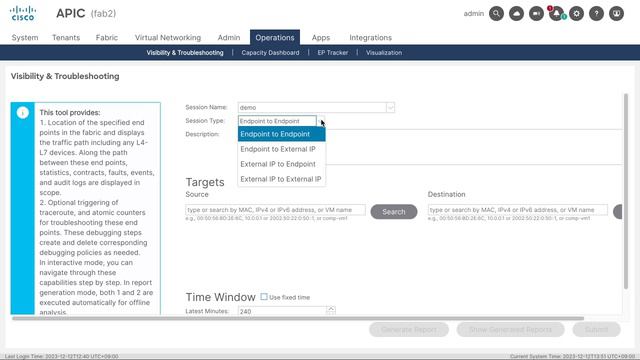
Task: Focus the Latest Minutes field
Action: point(282,311)
